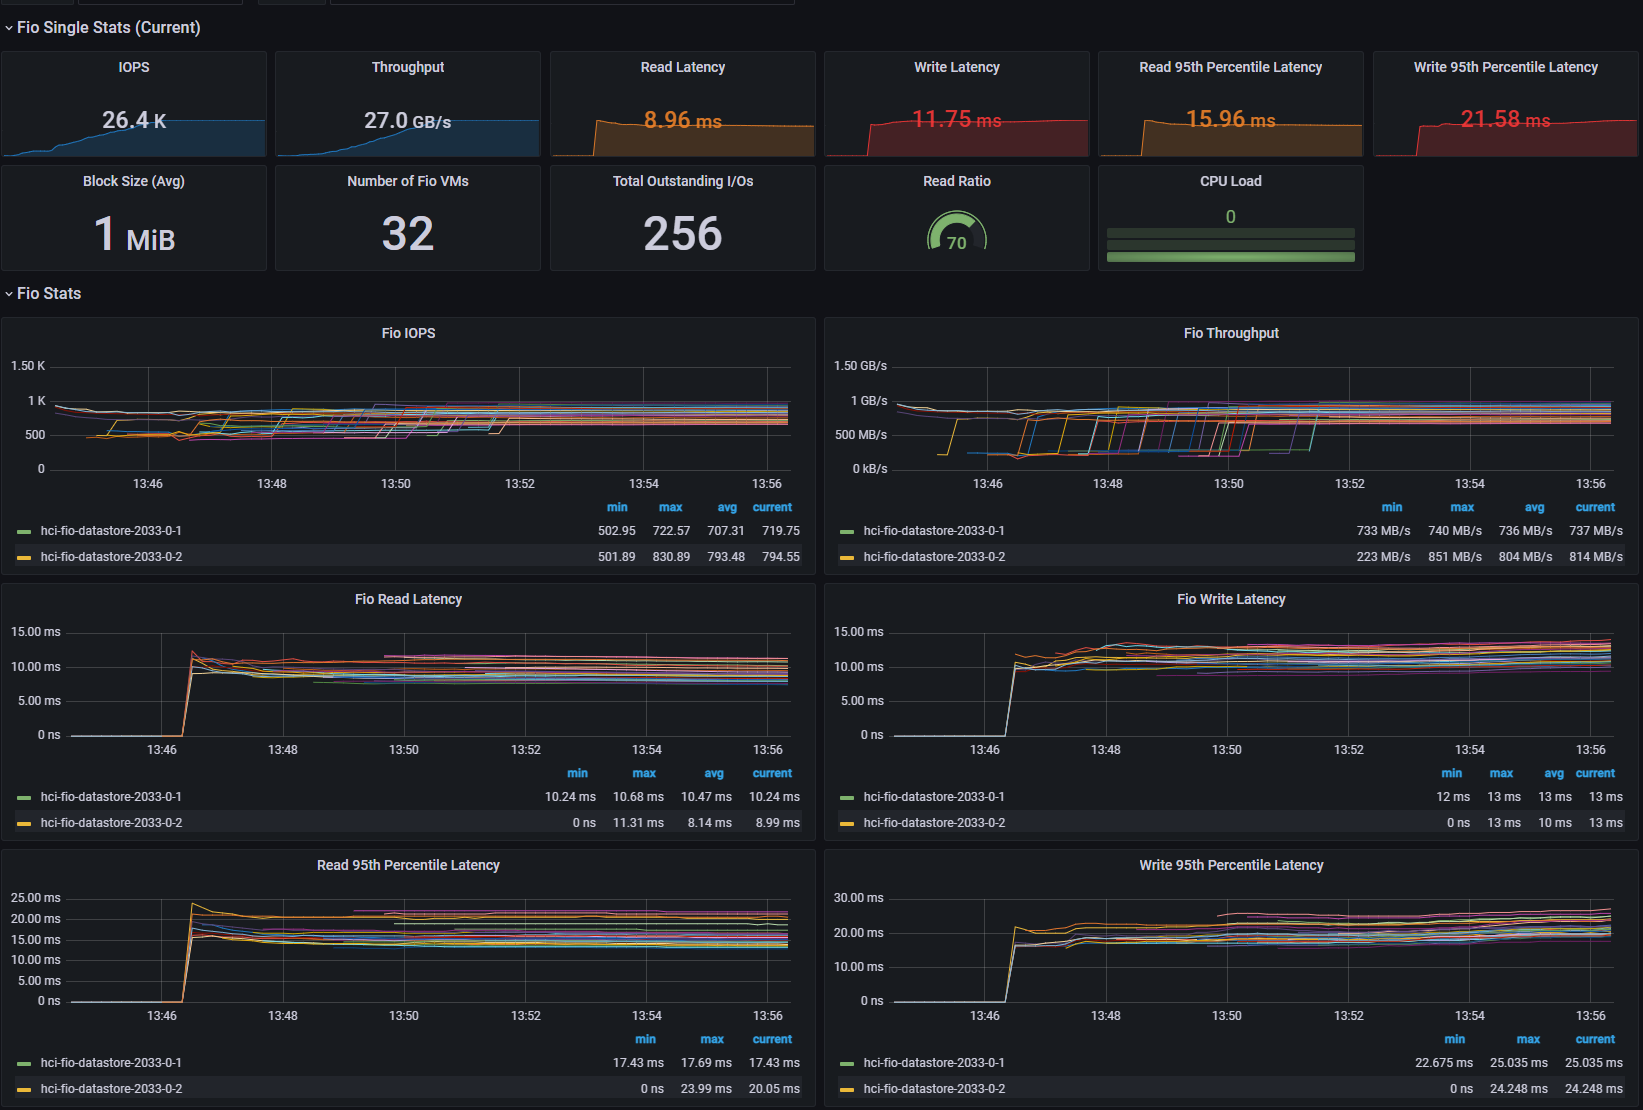The height and width of the screenshot is (1110, 1643).
Task: Click the Total Outstanding I/Os panel title
Action: (683, 181)
